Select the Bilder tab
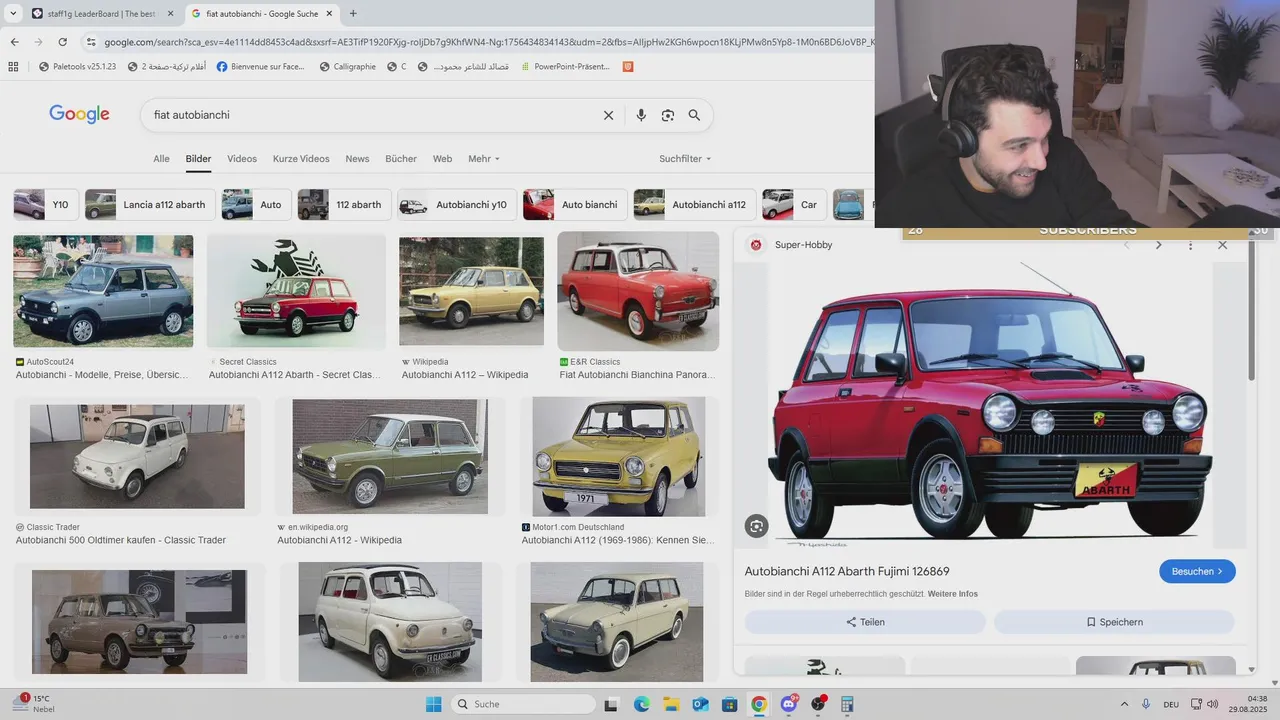The image size is (1280, 720). 198,159
